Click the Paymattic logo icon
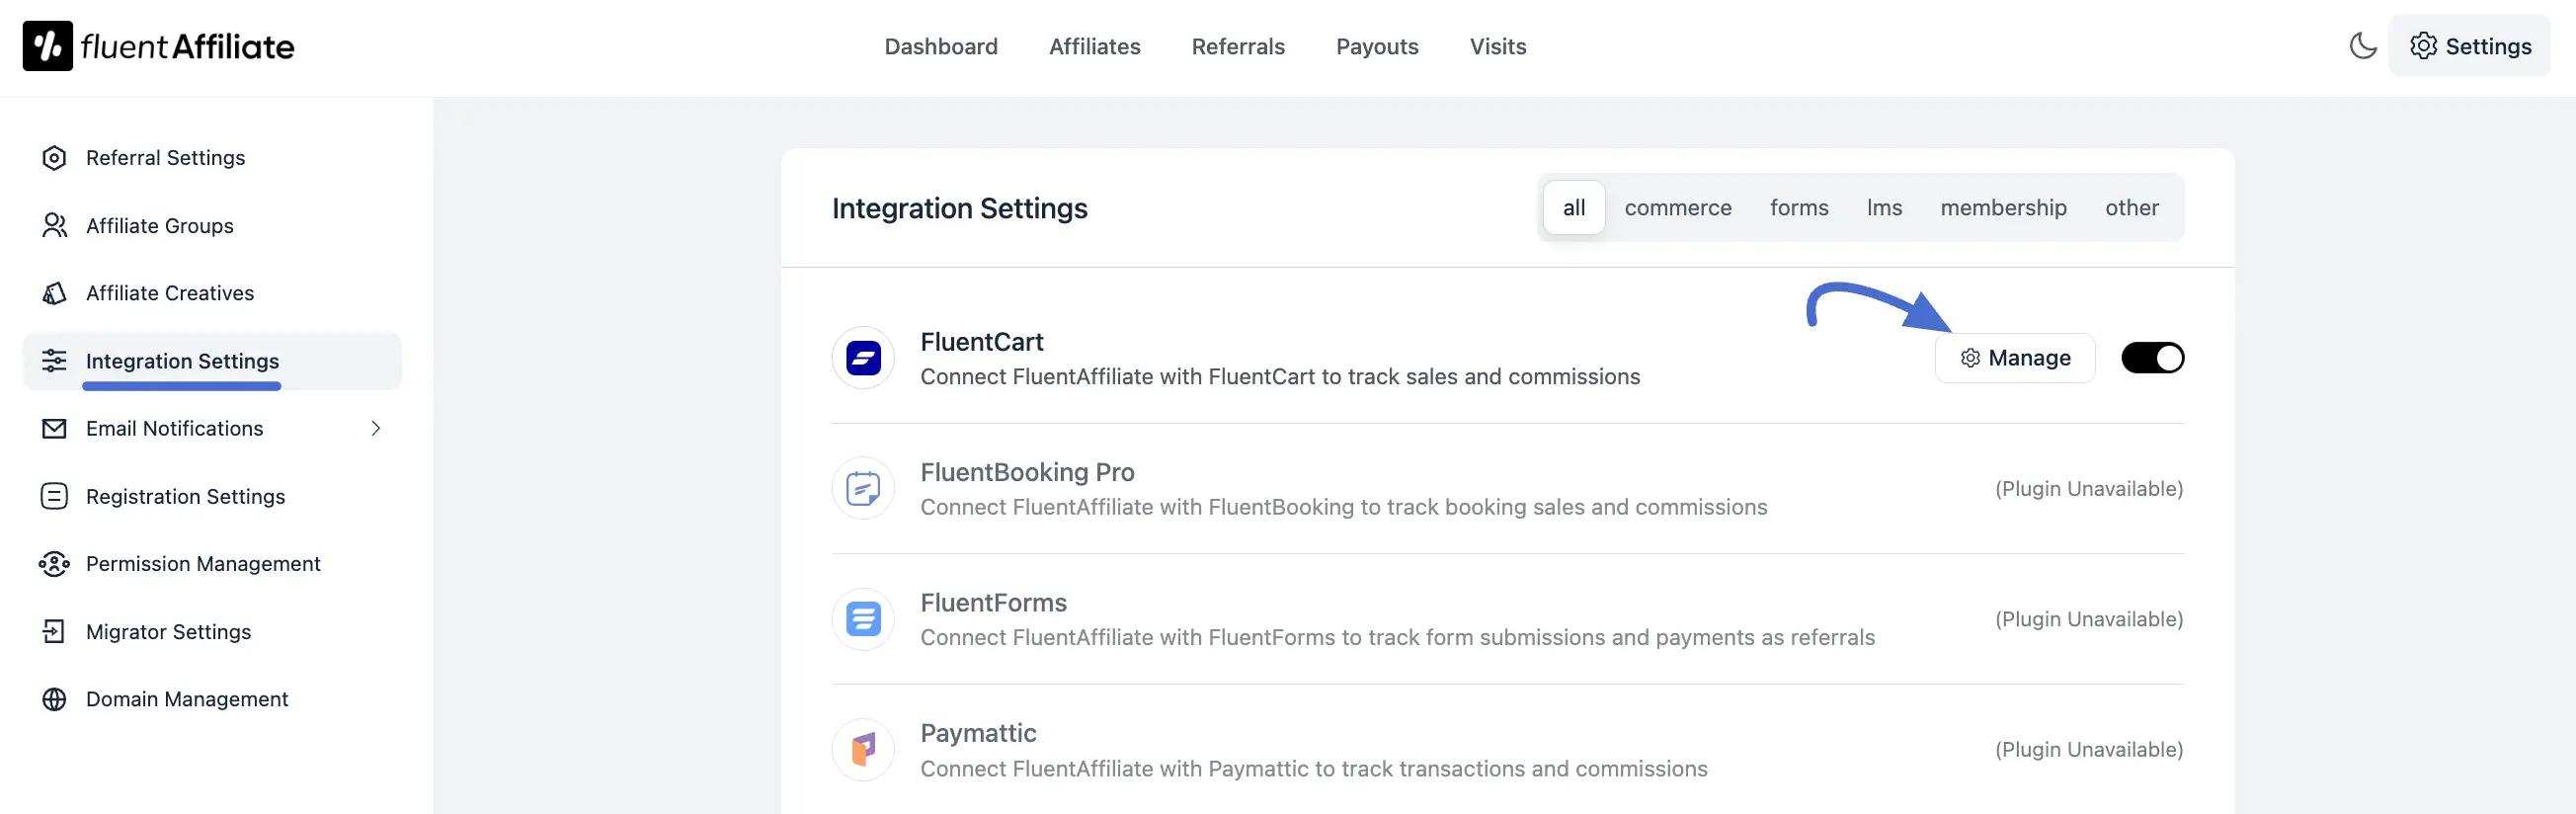 (863, 749)
